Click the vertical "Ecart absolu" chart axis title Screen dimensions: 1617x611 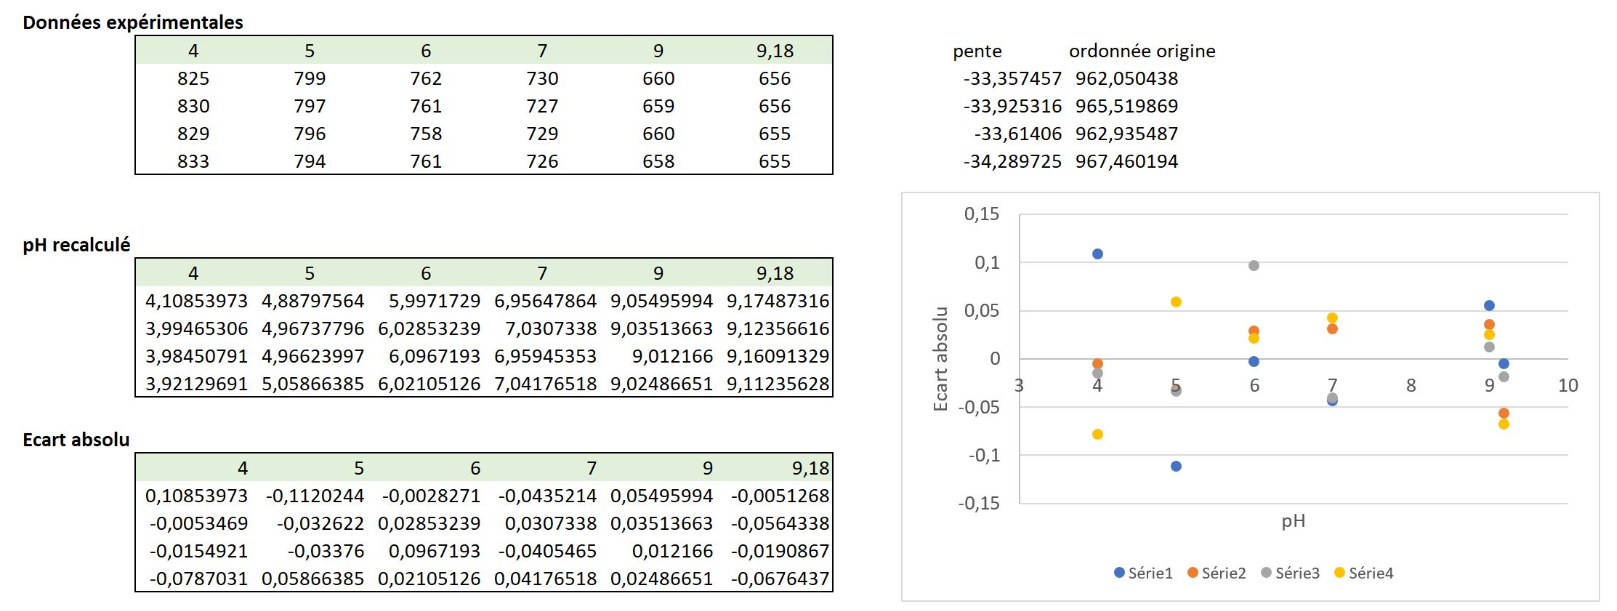coord(940,359)
